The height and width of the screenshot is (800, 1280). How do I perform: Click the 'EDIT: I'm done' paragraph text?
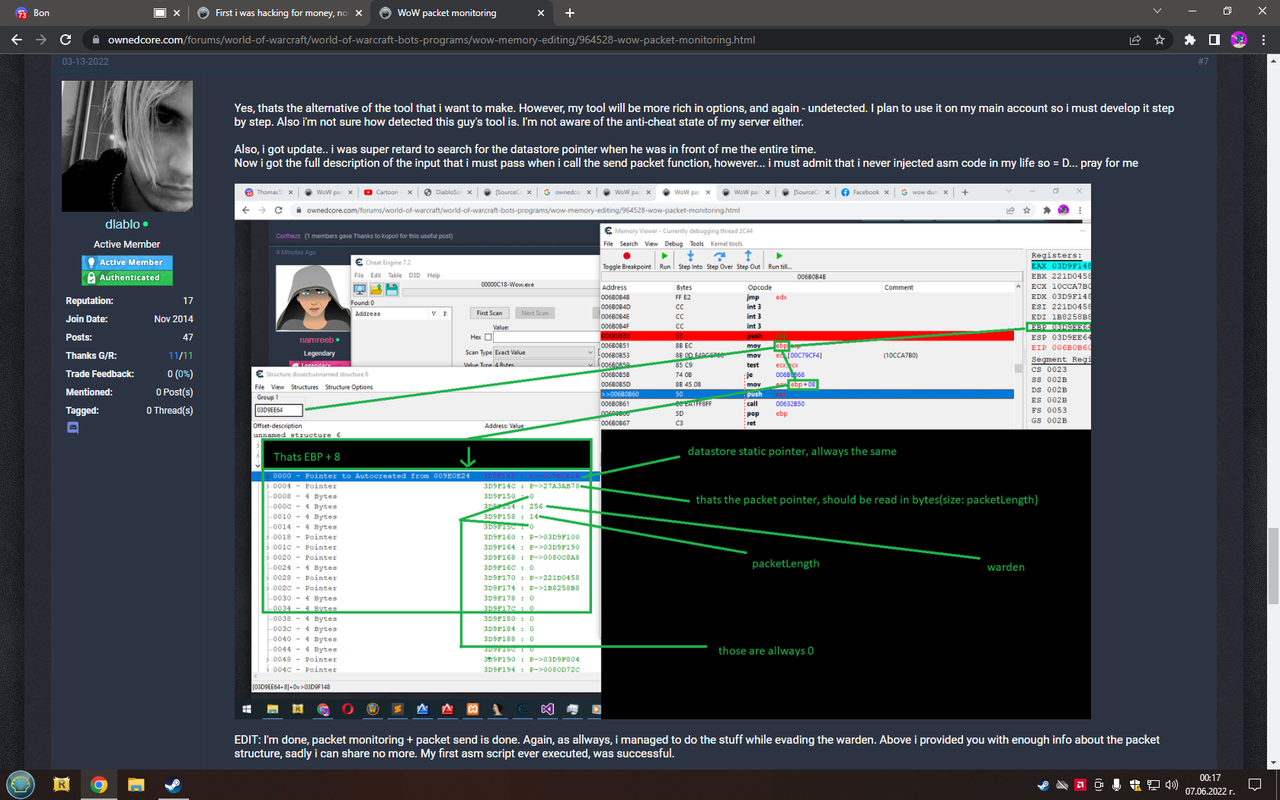point(697,746)
